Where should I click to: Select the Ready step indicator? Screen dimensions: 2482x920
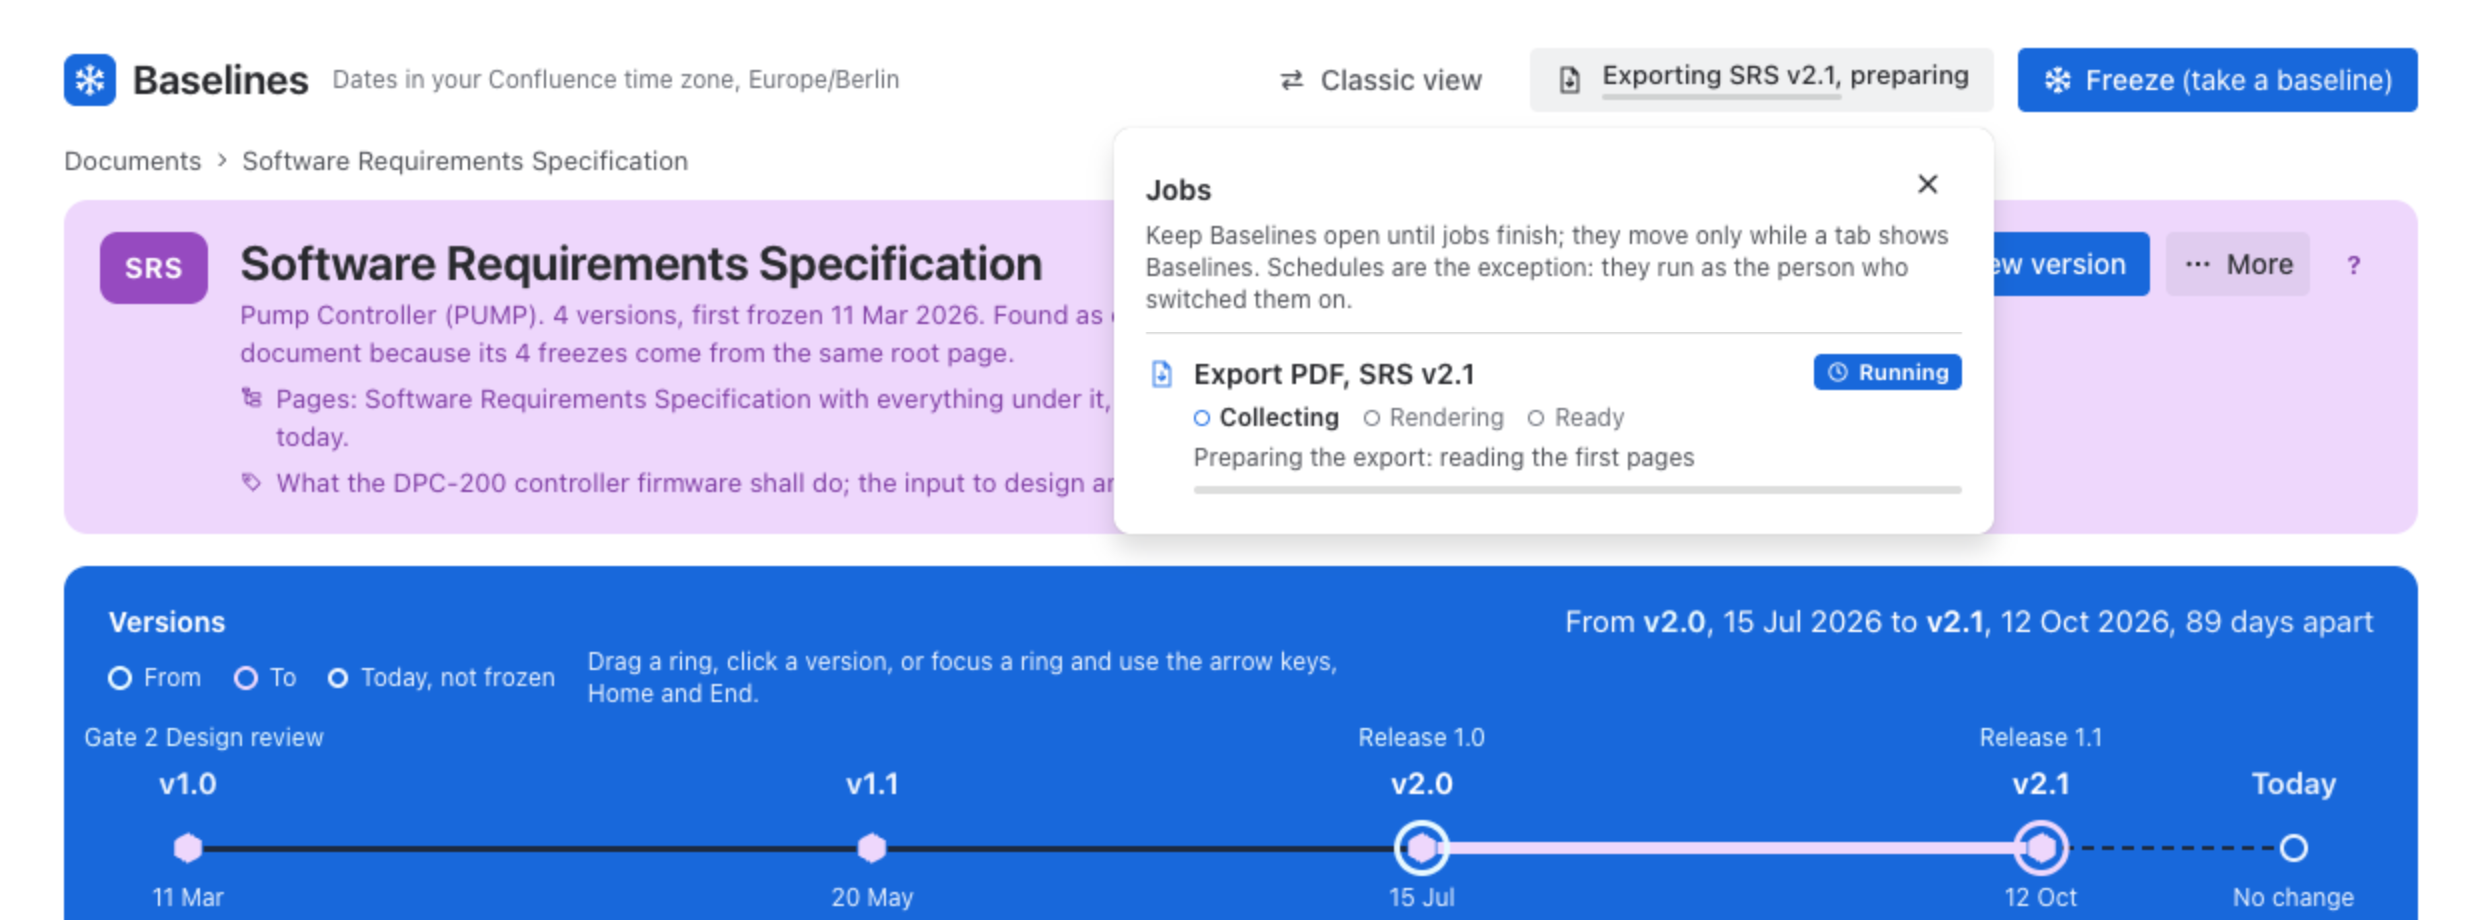click(1575, 417)
